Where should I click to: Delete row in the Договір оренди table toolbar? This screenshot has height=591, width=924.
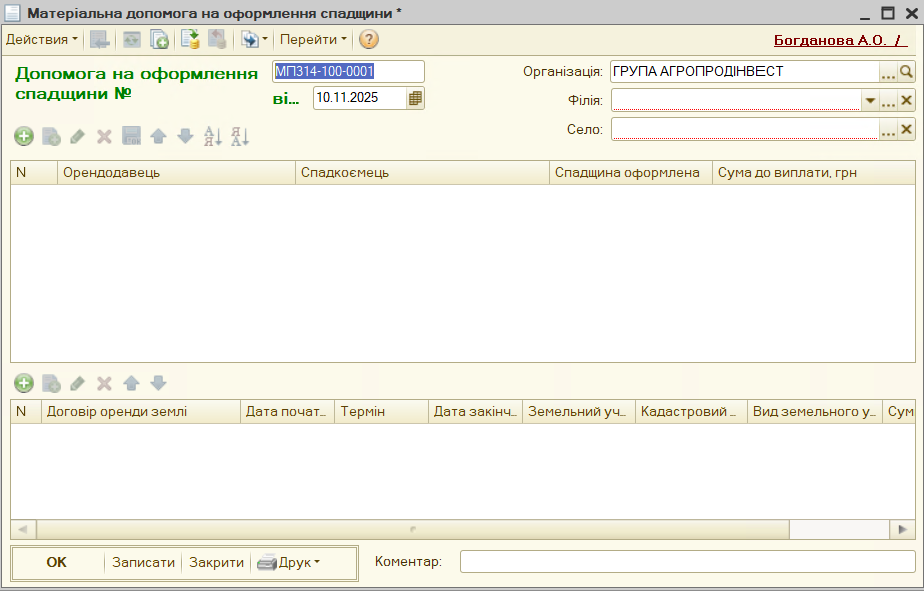point(104,384)
